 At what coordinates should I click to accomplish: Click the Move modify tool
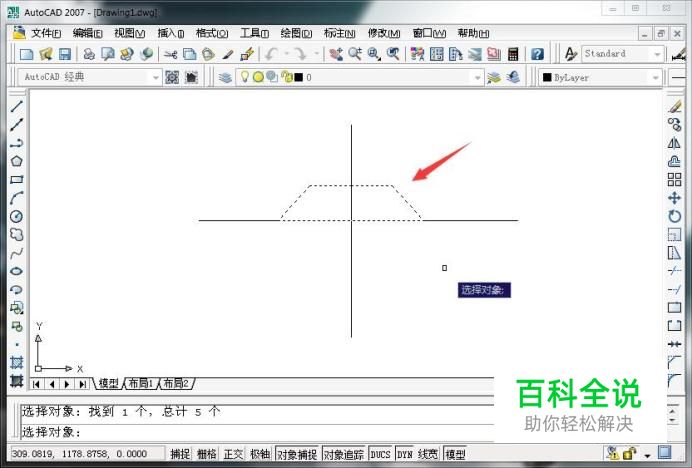click(674, 198)
